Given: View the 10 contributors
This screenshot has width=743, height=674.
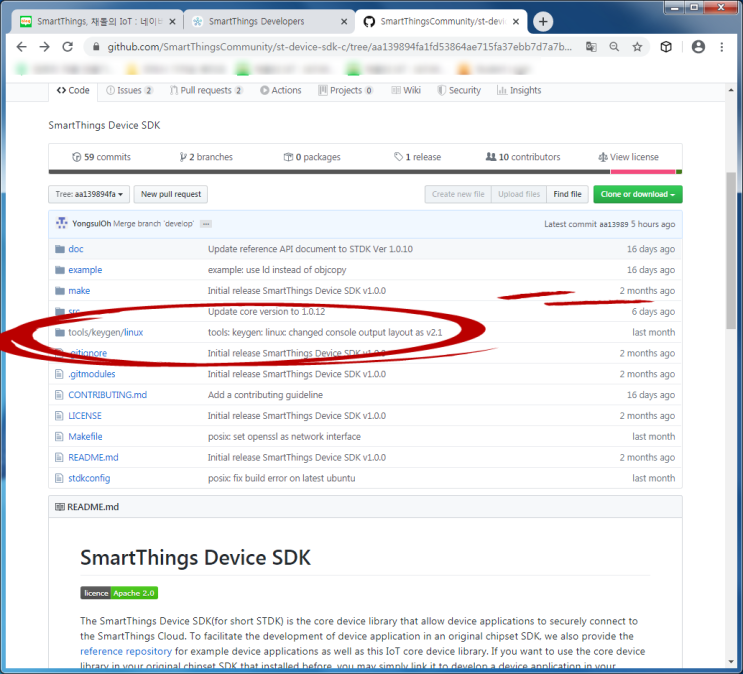Looking at the screenshot, I should [x=523, y=157].
